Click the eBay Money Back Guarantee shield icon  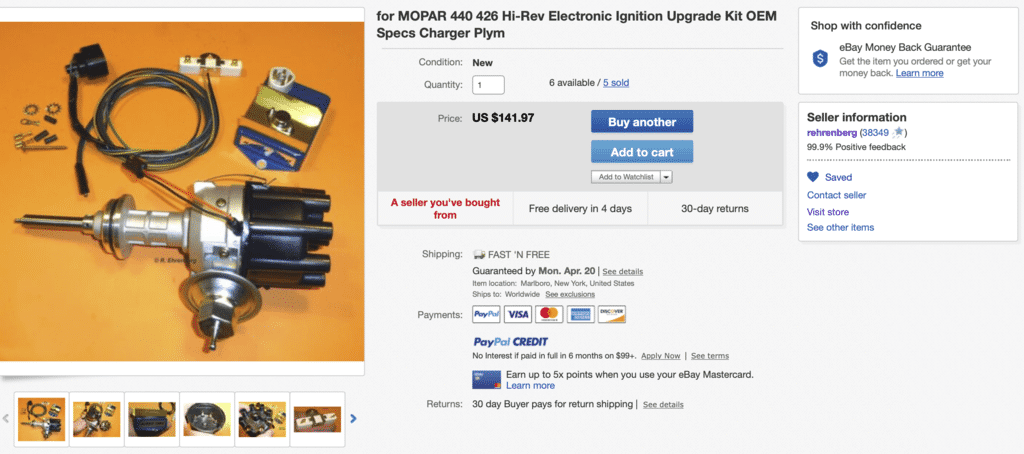coord(820,59)
